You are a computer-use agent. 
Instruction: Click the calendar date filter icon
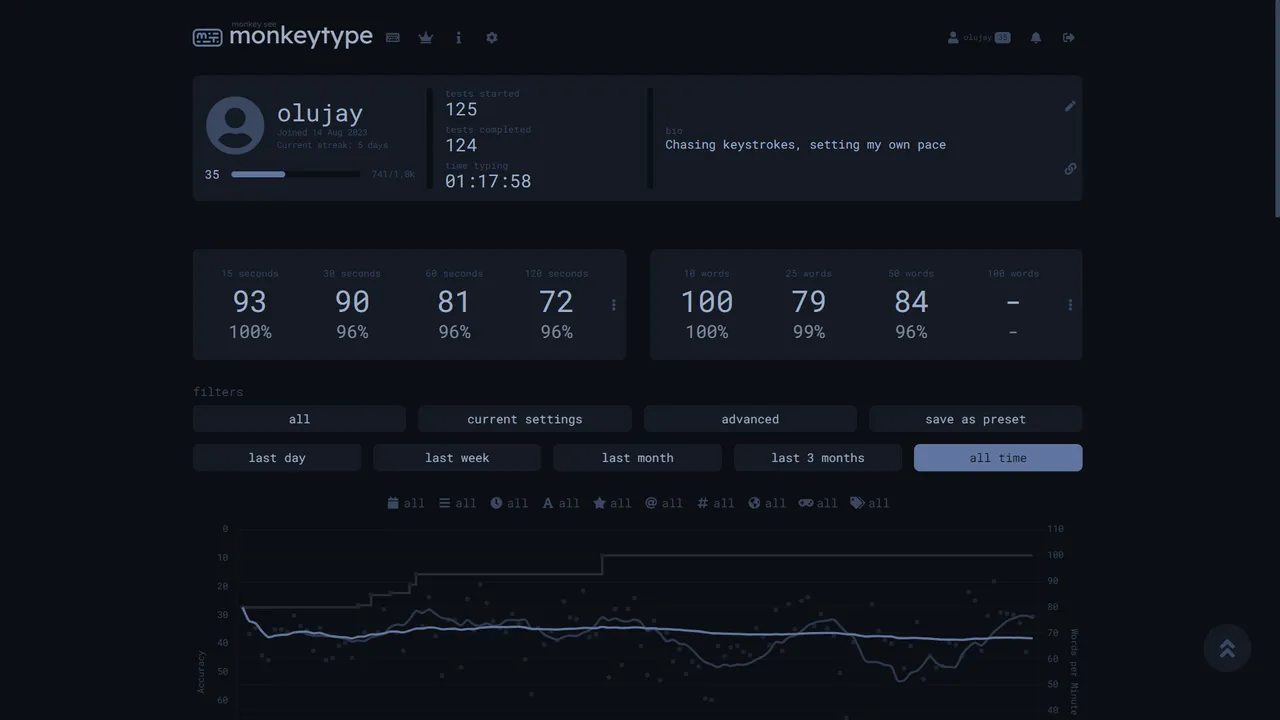tap(393, 503)
